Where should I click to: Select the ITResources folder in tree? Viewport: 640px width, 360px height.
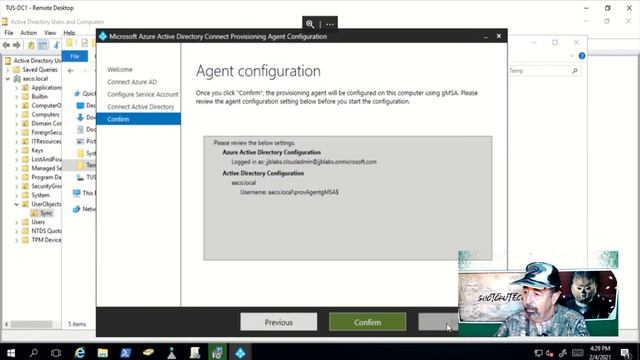46,141
